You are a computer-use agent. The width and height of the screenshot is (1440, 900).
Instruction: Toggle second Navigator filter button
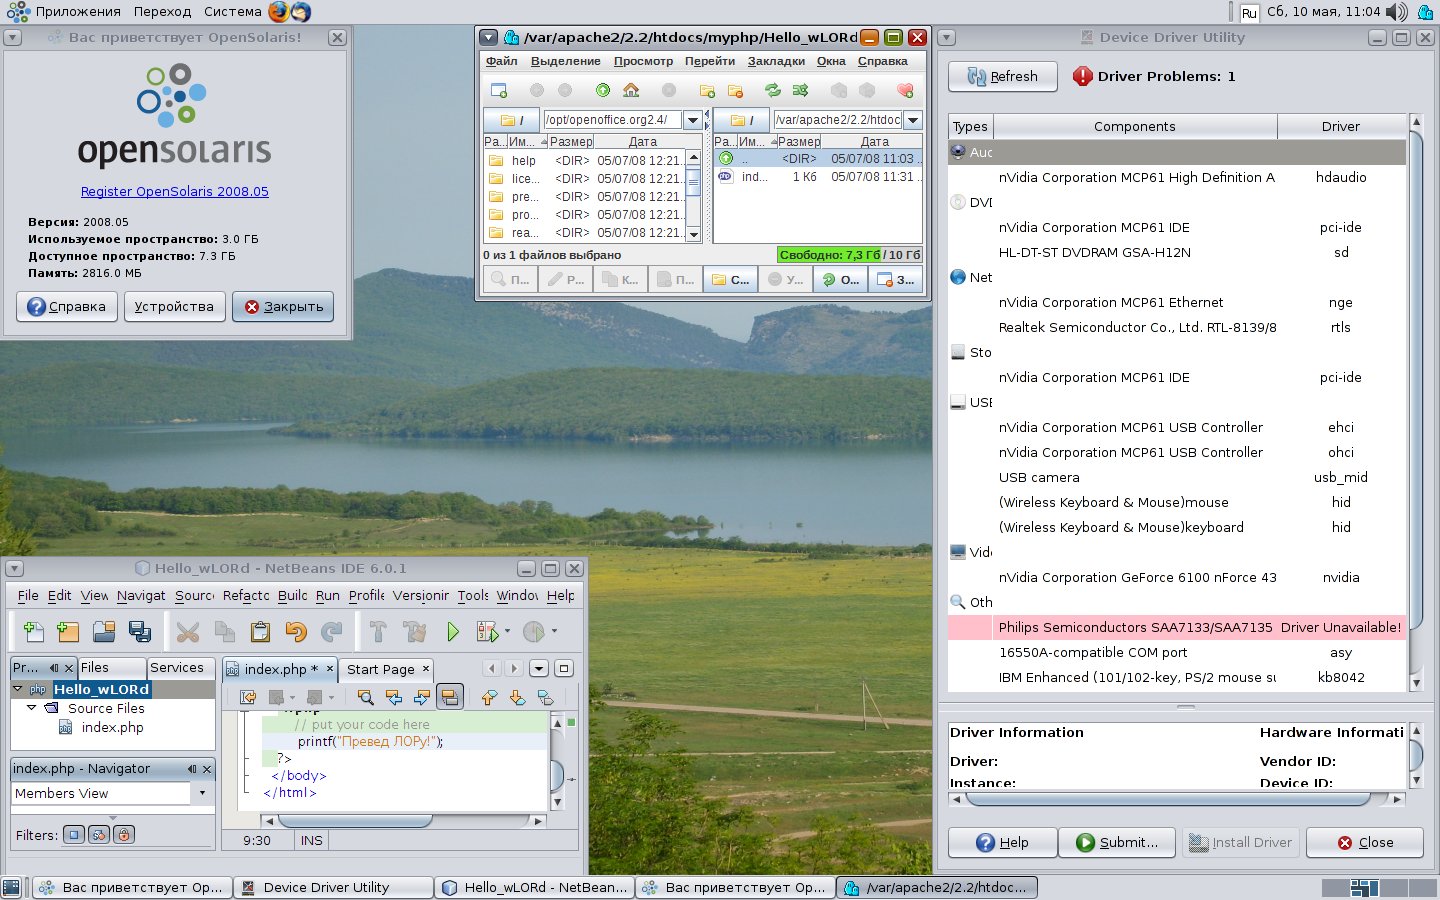point(99,834)
